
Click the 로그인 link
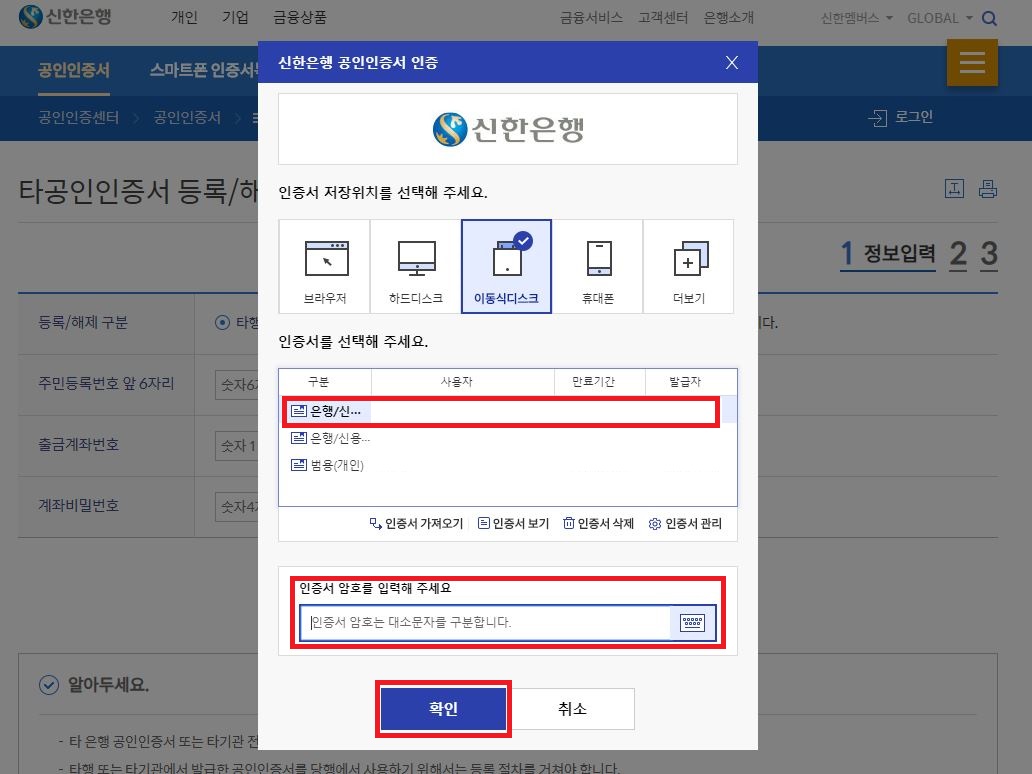(x=901, y=118)
